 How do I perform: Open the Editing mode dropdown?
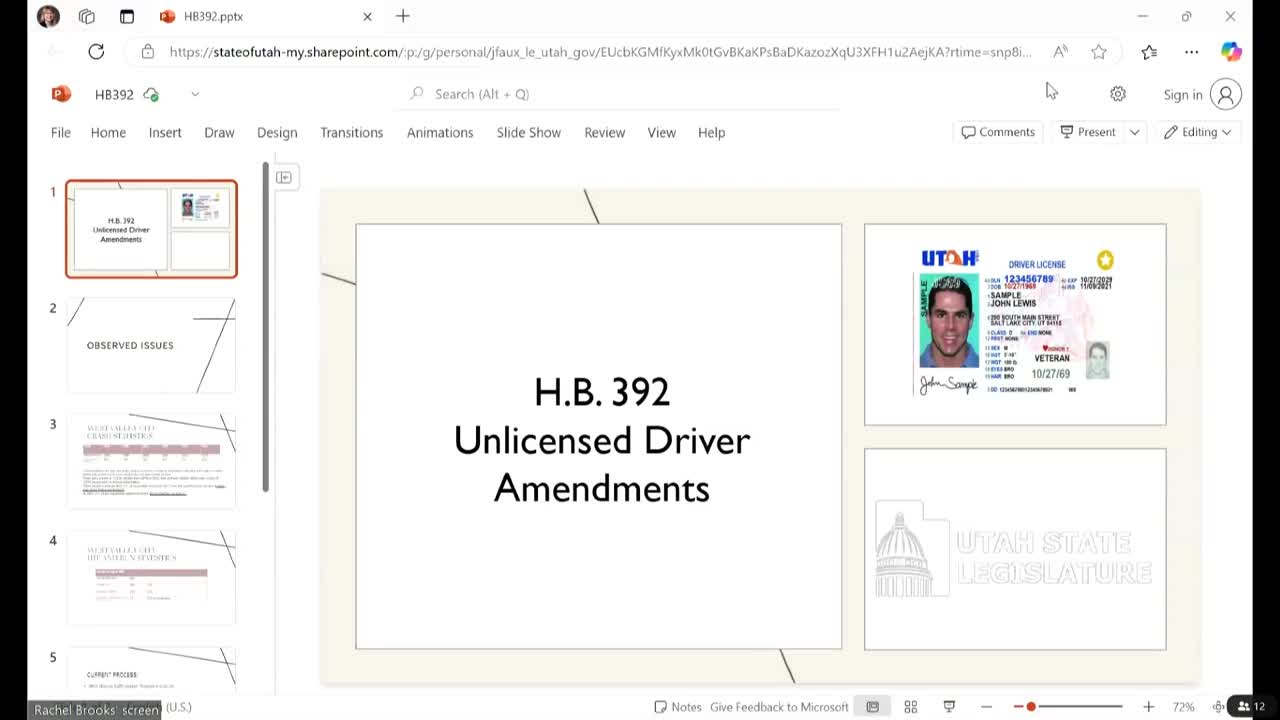(1197, 132)
